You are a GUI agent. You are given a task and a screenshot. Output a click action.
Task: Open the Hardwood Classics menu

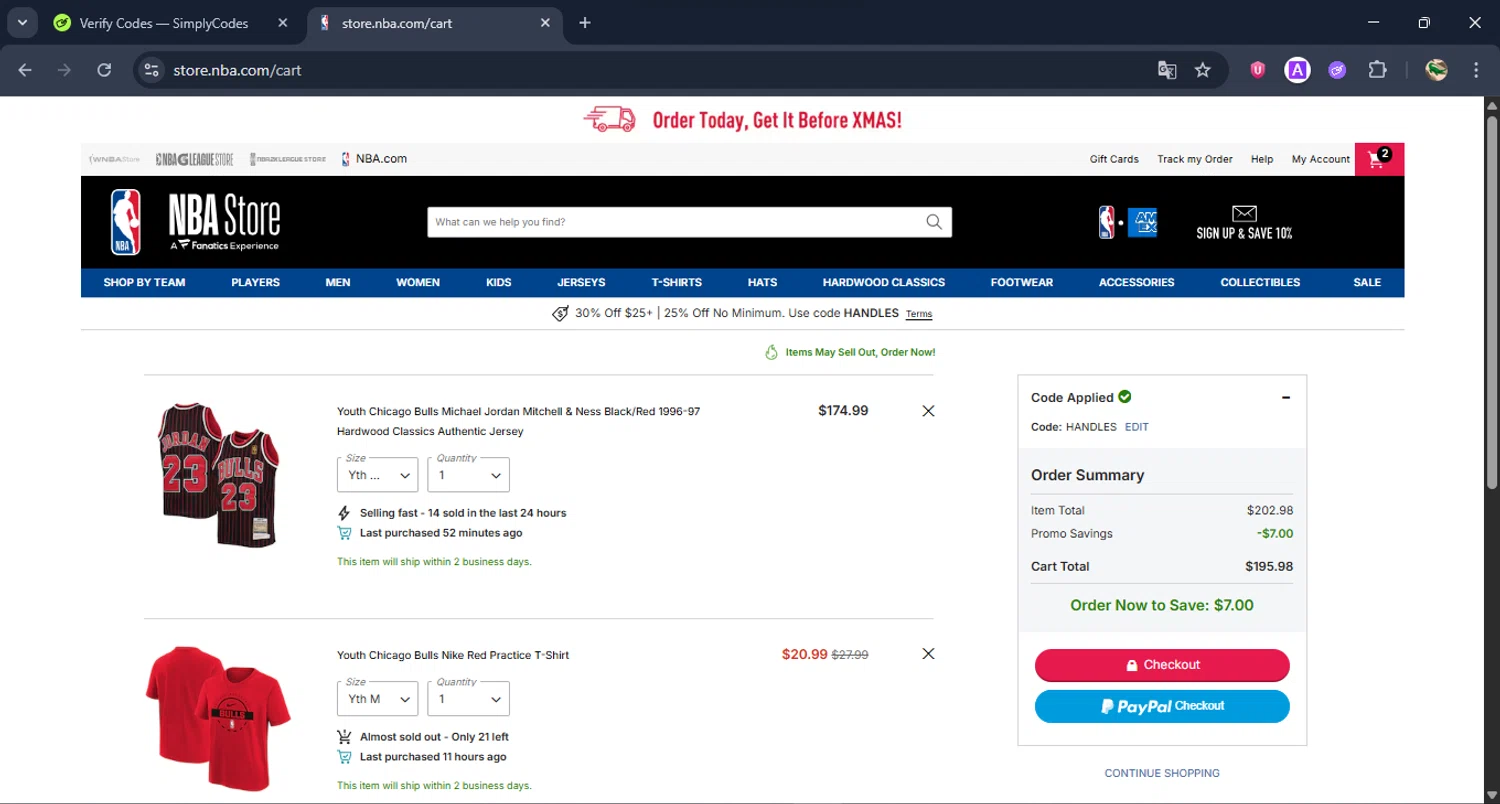884,282
